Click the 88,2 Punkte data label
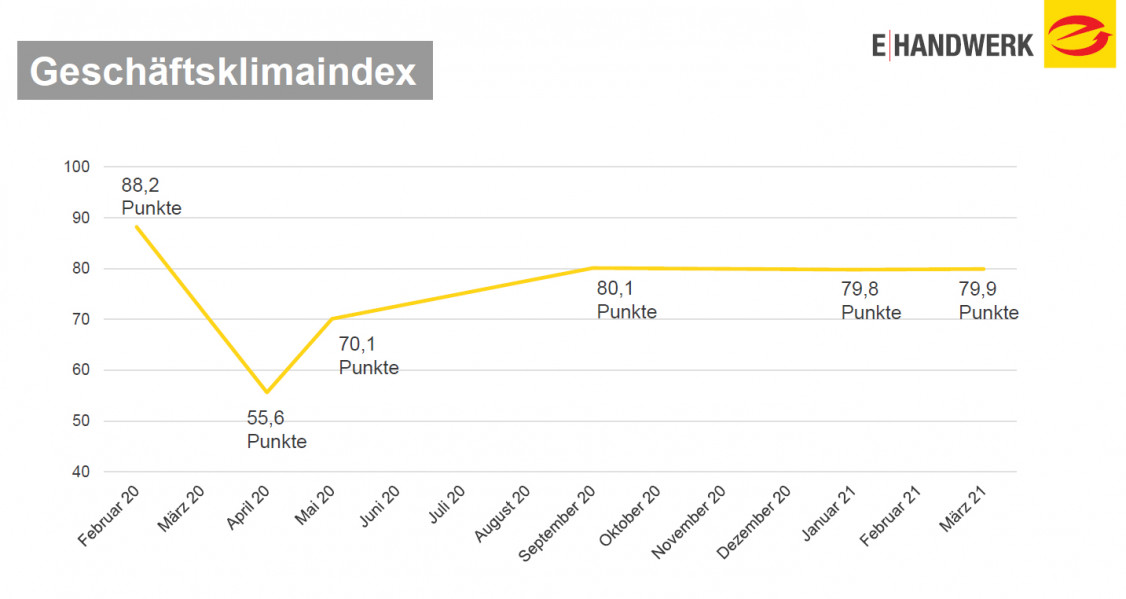The image size is (1126, 599). point(151,197)
